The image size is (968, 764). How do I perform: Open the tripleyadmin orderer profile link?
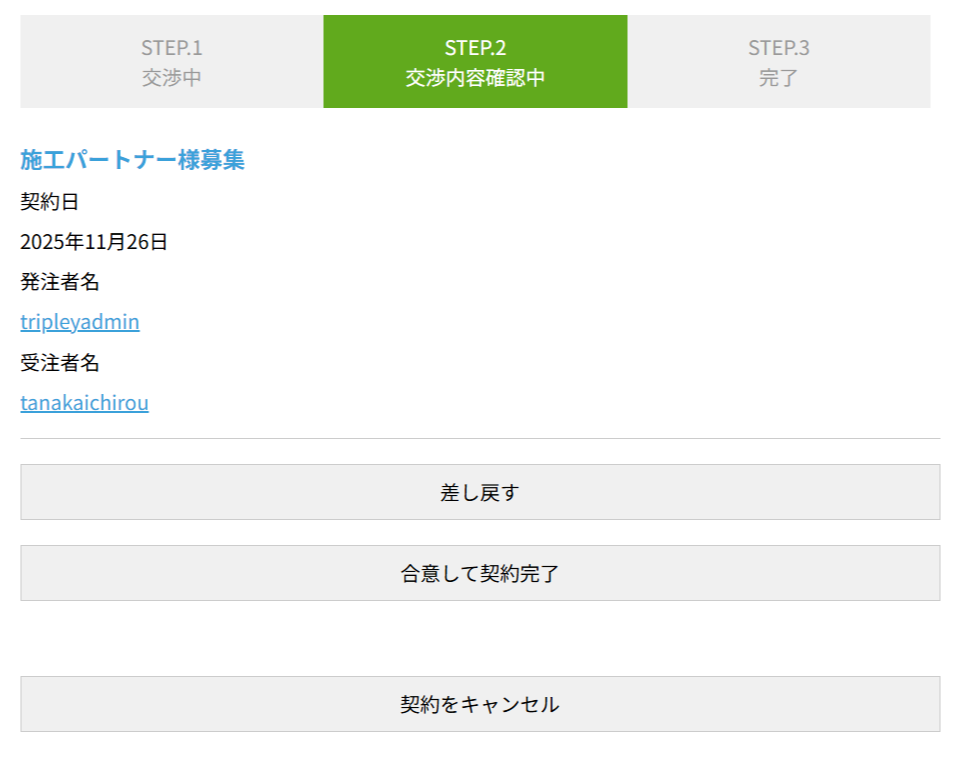80,322
